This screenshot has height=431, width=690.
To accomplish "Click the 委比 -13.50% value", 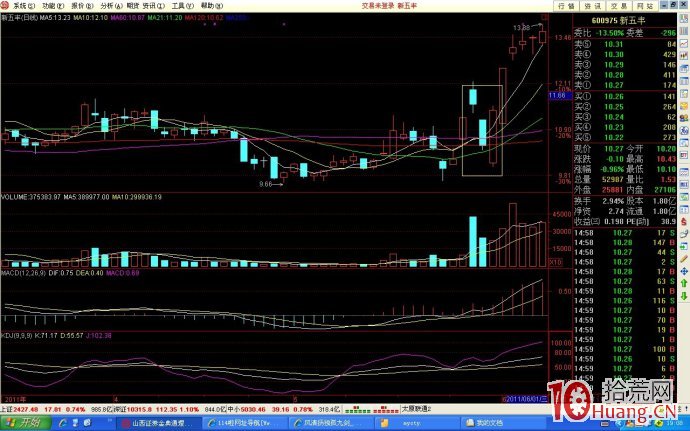I will coord(610,33).
